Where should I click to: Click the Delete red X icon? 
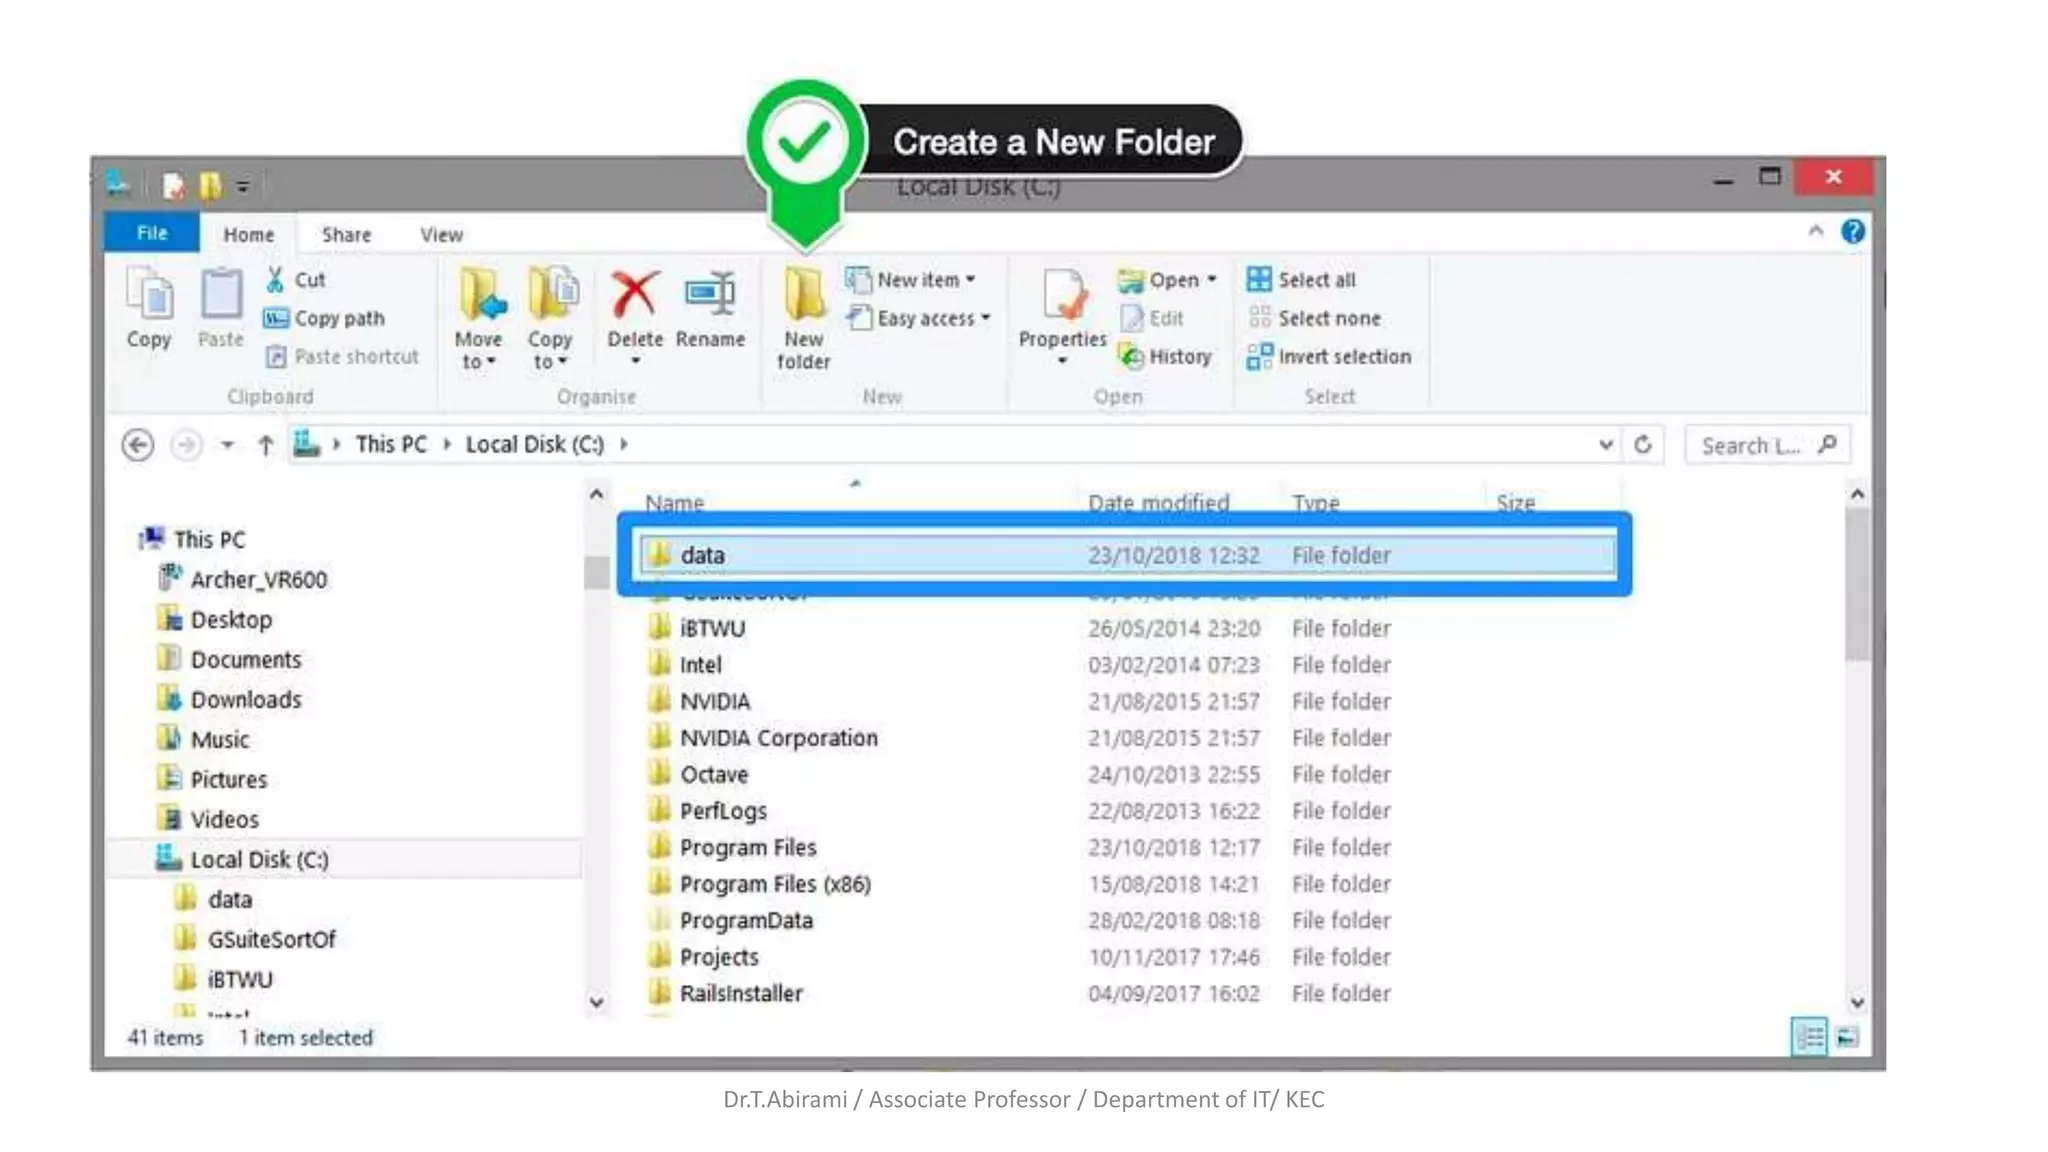point(635,295)
